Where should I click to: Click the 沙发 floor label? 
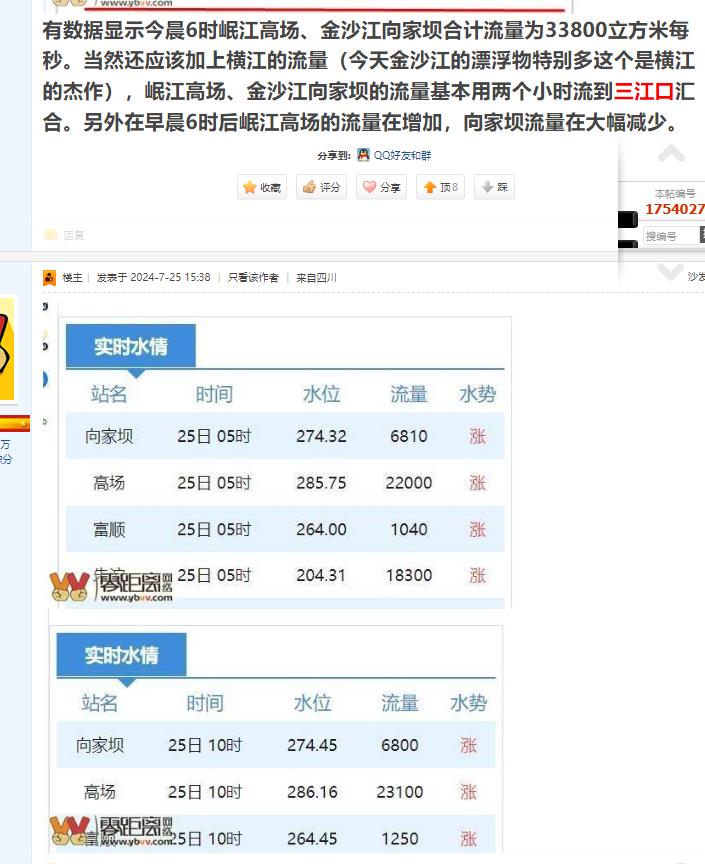tap(694, 277)
